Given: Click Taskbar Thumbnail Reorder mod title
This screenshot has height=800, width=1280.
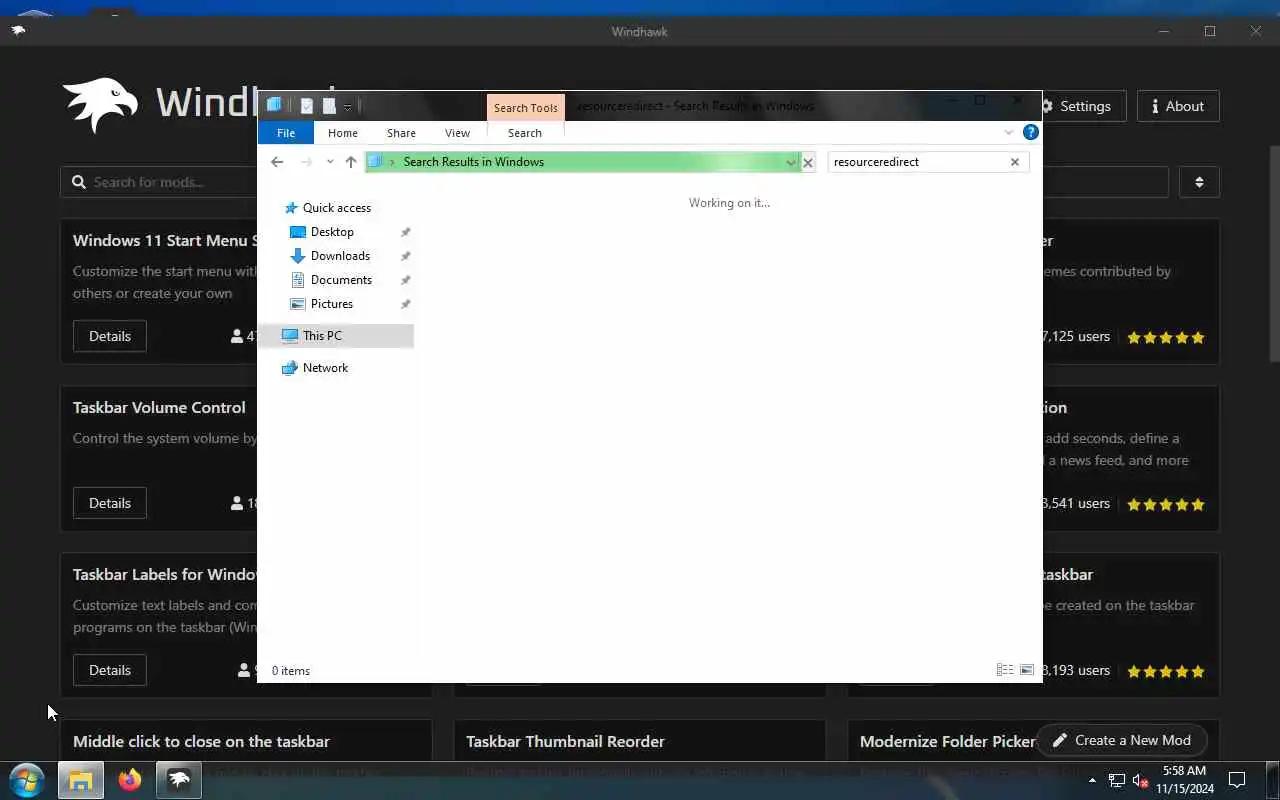Looking at the screenshot, I should click(x=565, y=741).
